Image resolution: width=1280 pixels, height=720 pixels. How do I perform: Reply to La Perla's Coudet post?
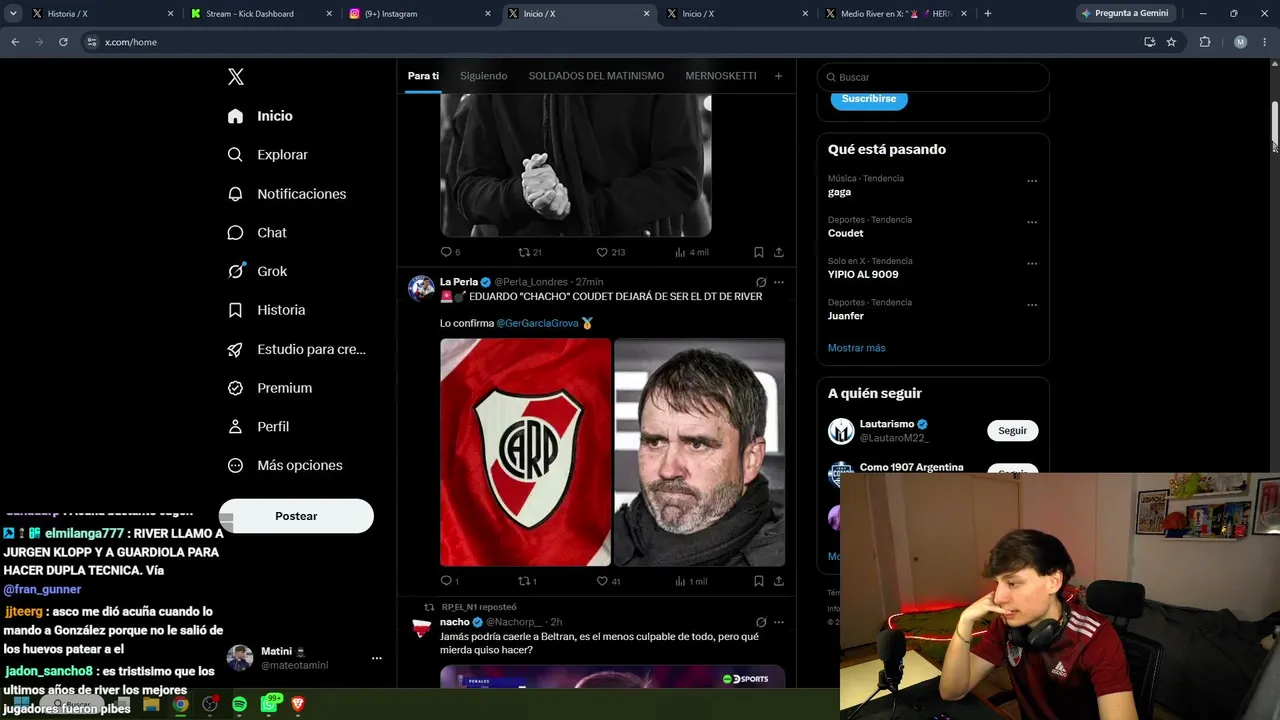coord(449,581)
